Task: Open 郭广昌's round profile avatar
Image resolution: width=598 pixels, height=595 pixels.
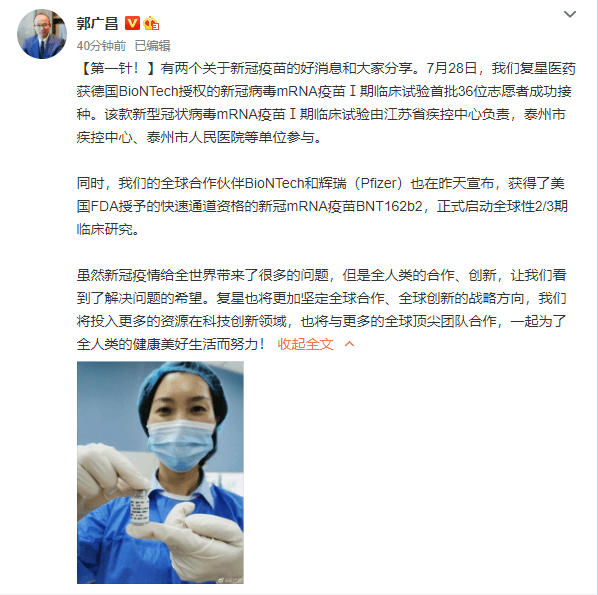Action: pos(42,34)
